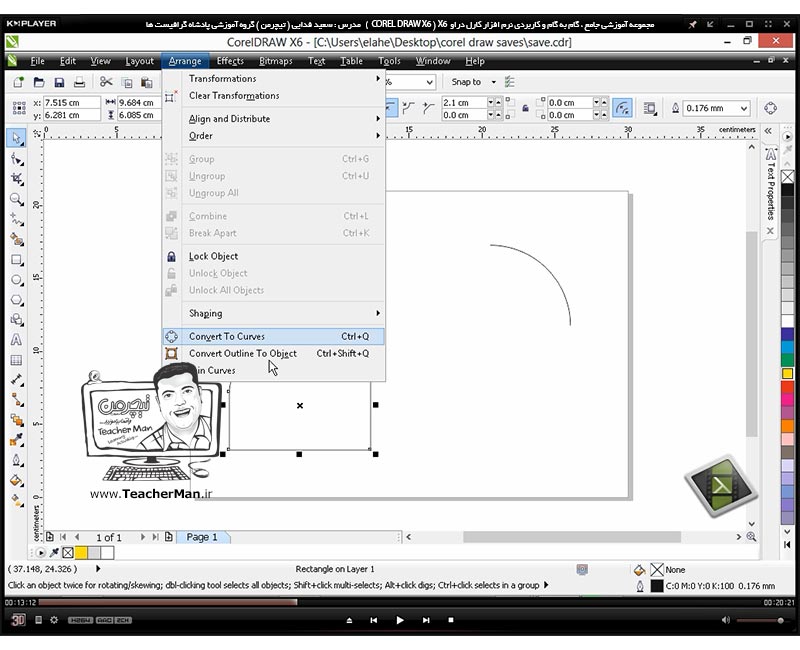
Task: Choose Convert Outline To Object entry
Action: [273, 353]
